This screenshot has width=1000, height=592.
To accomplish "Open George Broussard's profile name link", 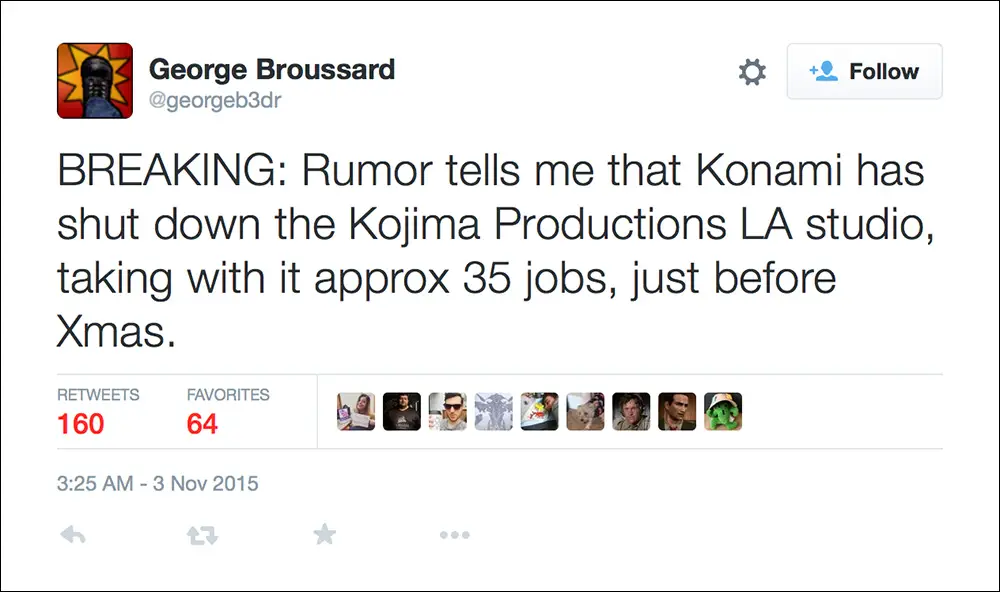I will pyautogui.click(x=272, y=70).
